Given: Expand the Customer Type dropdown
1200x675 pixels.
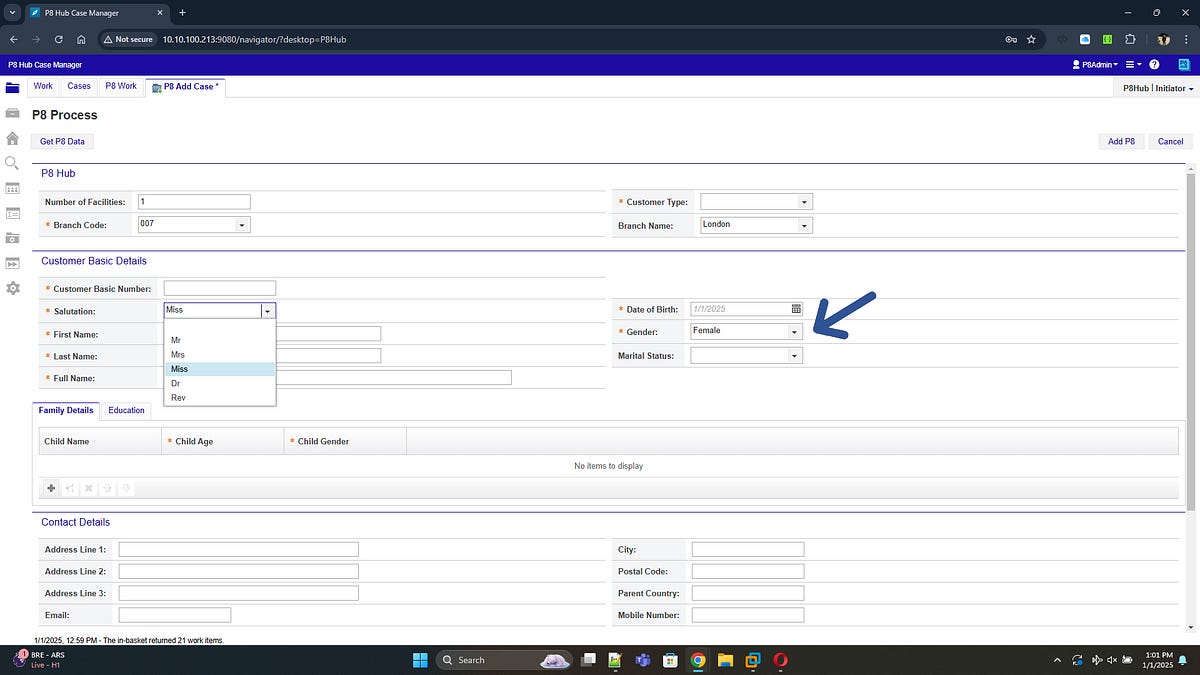Looking at the screenshot, I should [x=804, y=201].
